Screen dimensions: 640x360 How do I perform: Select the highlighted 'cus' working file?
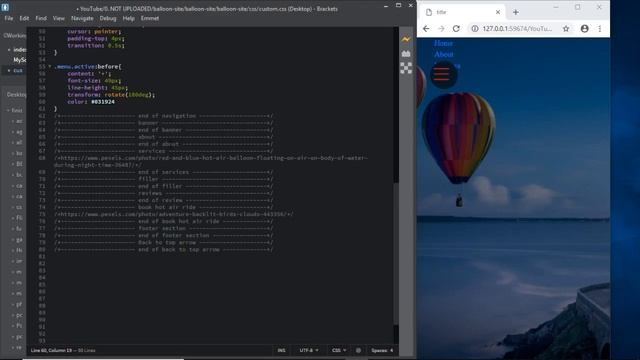[x=15, y=71]
